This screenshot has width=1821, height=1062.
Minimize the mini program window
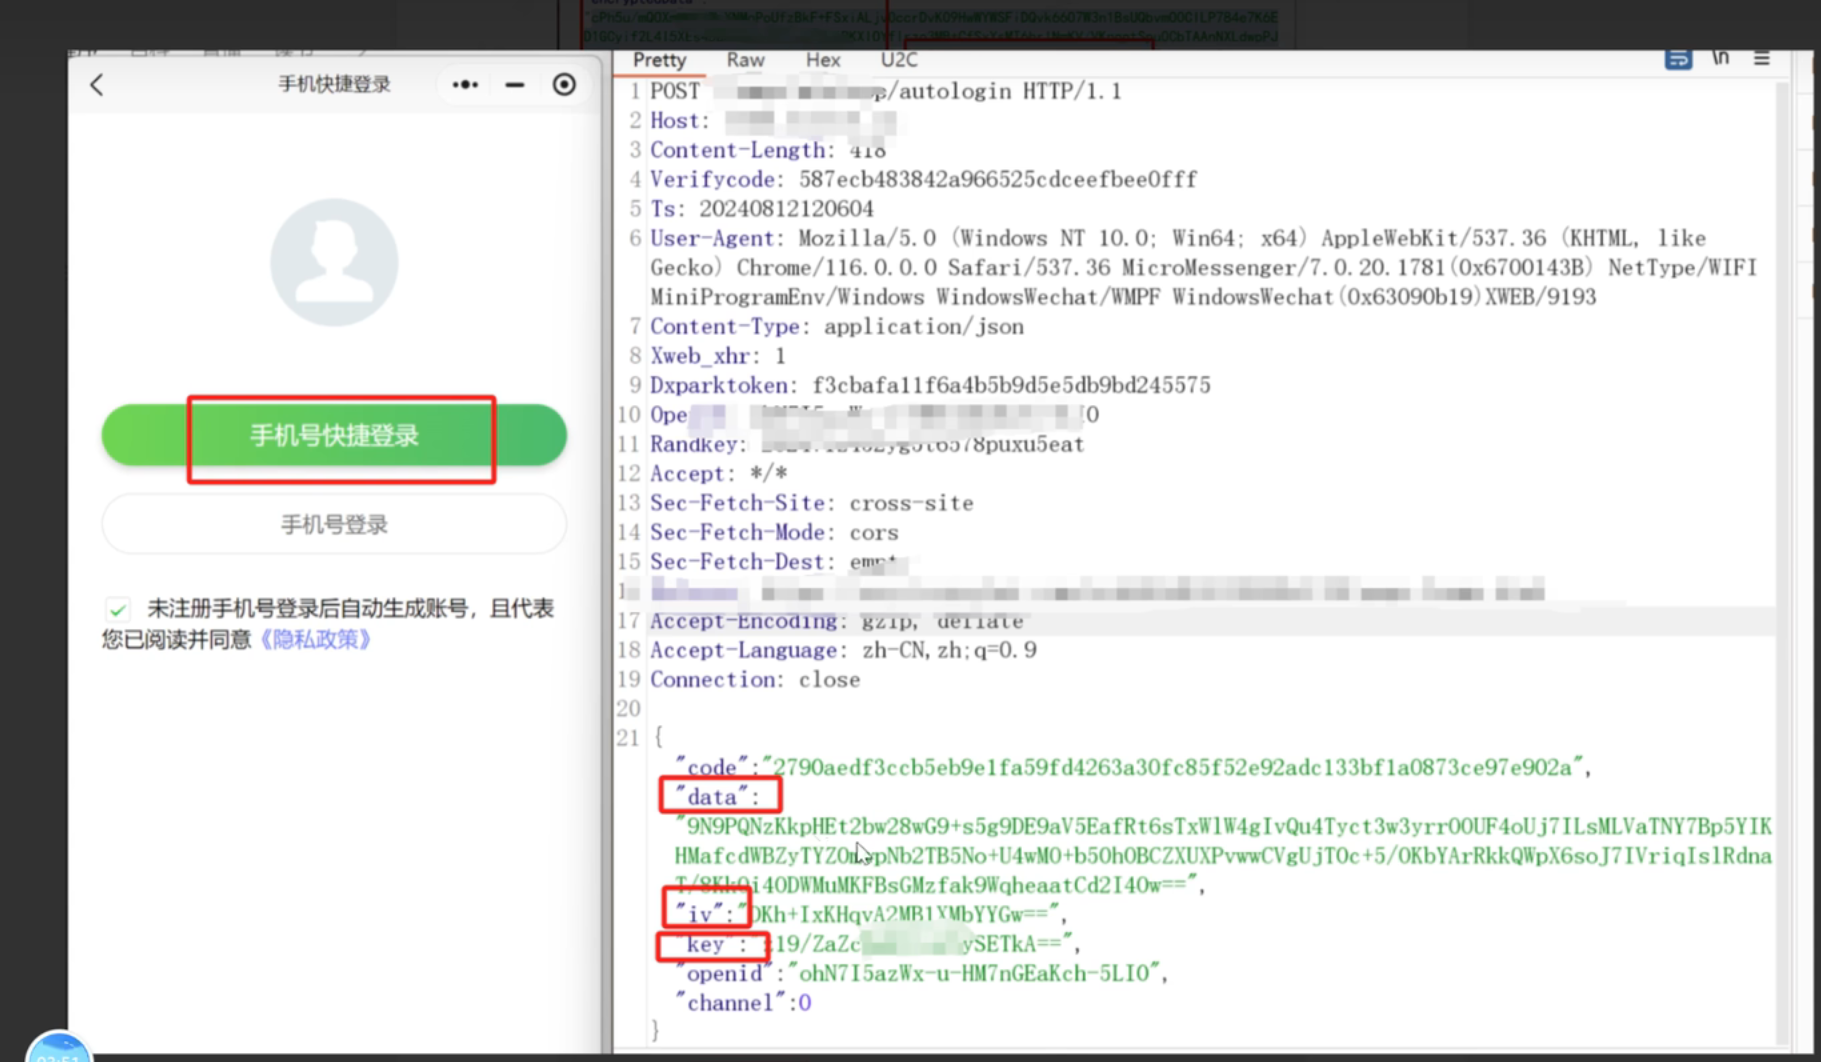tap(515, 85)
